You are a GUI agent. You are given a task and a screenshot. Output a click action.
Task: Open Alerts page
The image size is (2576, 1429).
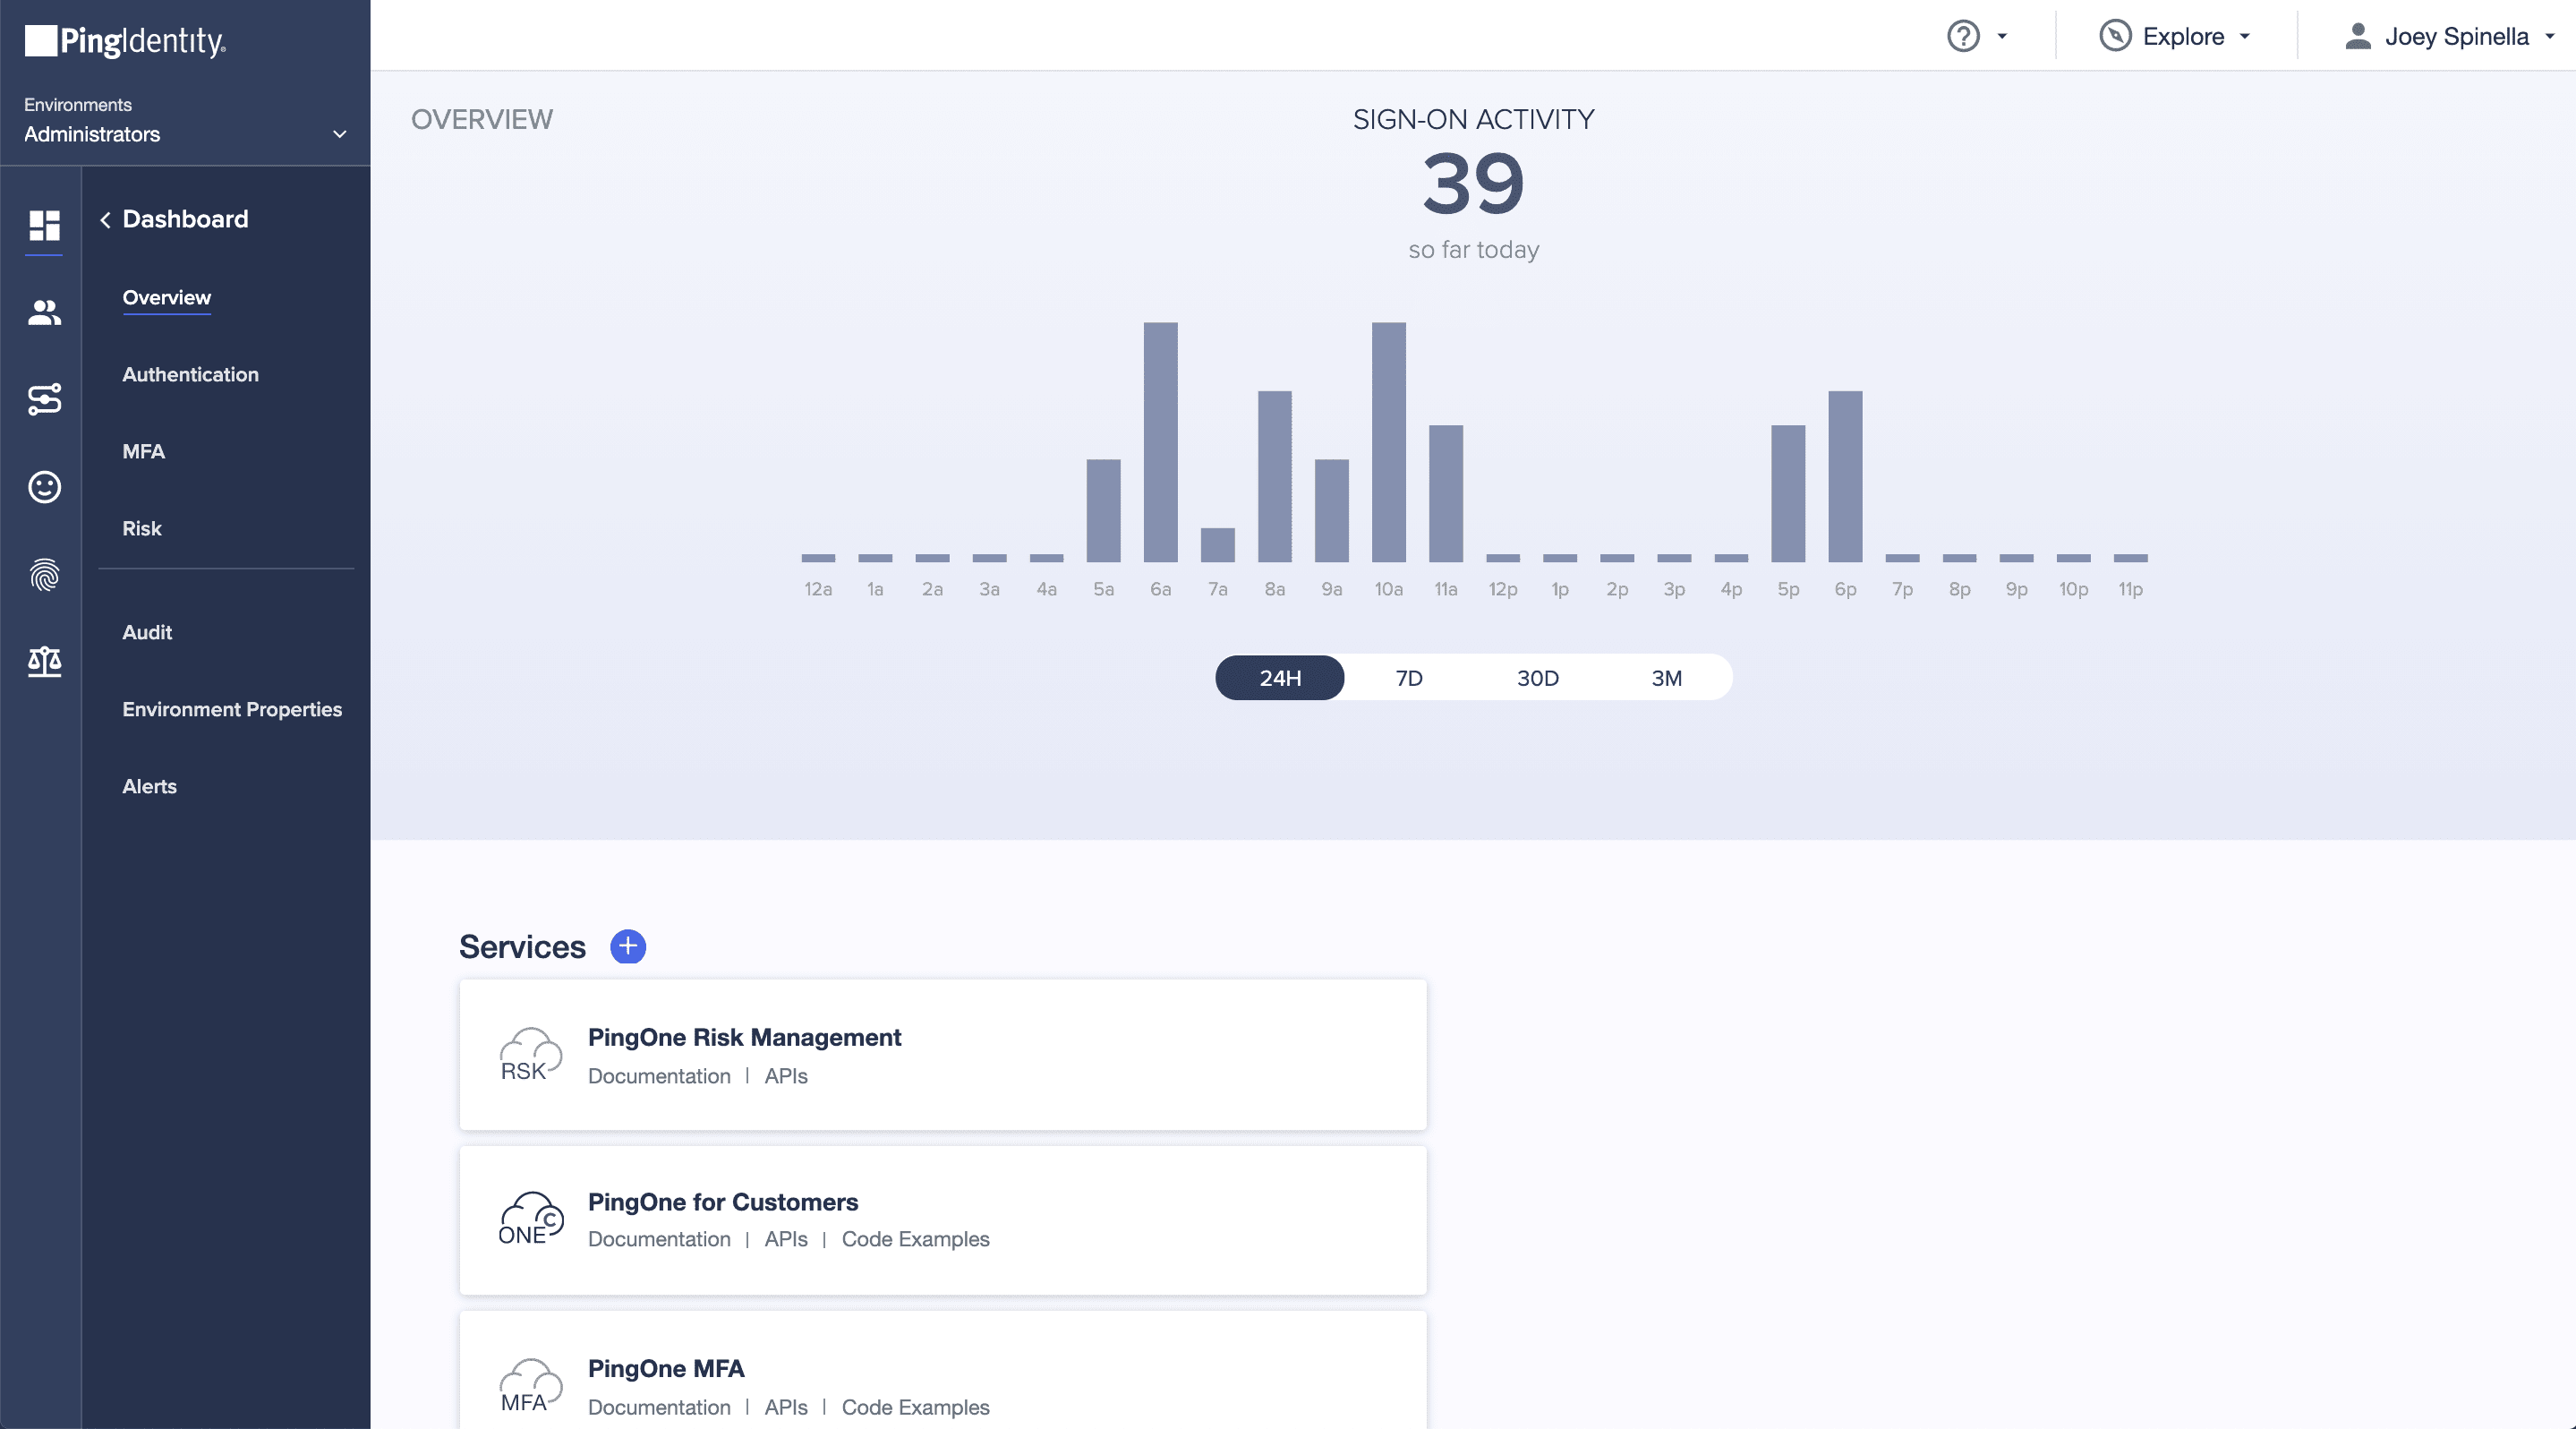coord(150,786)
